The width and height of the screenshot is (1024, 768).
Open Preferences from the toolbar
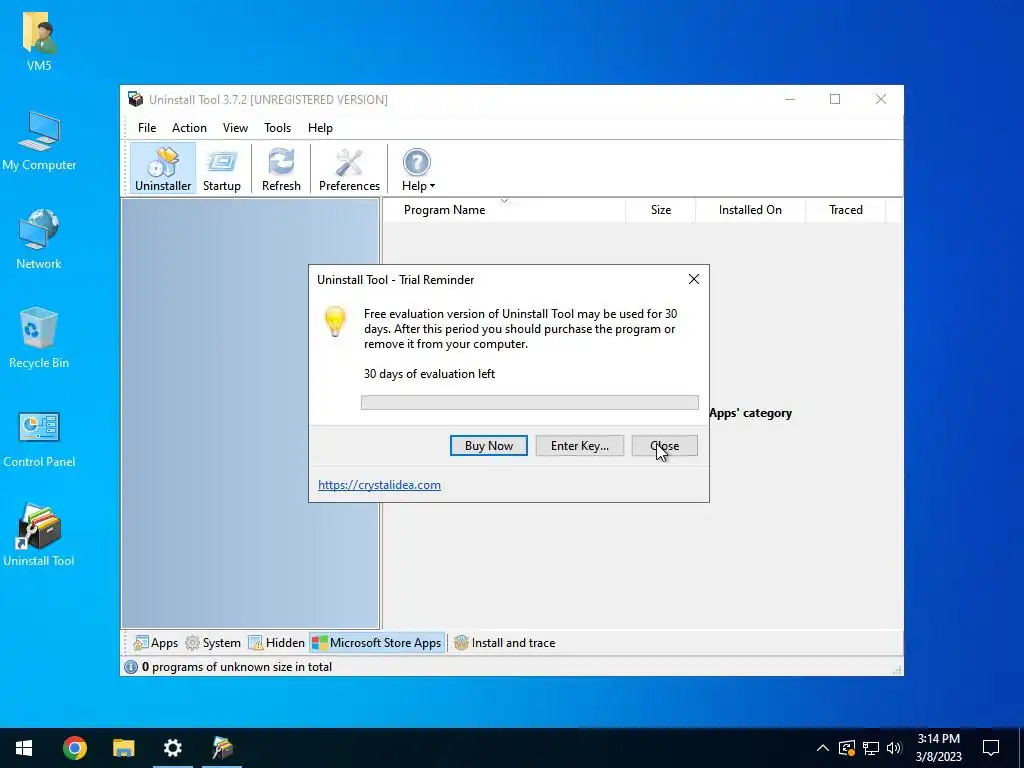pyautogui.click(x=349, y=169)
